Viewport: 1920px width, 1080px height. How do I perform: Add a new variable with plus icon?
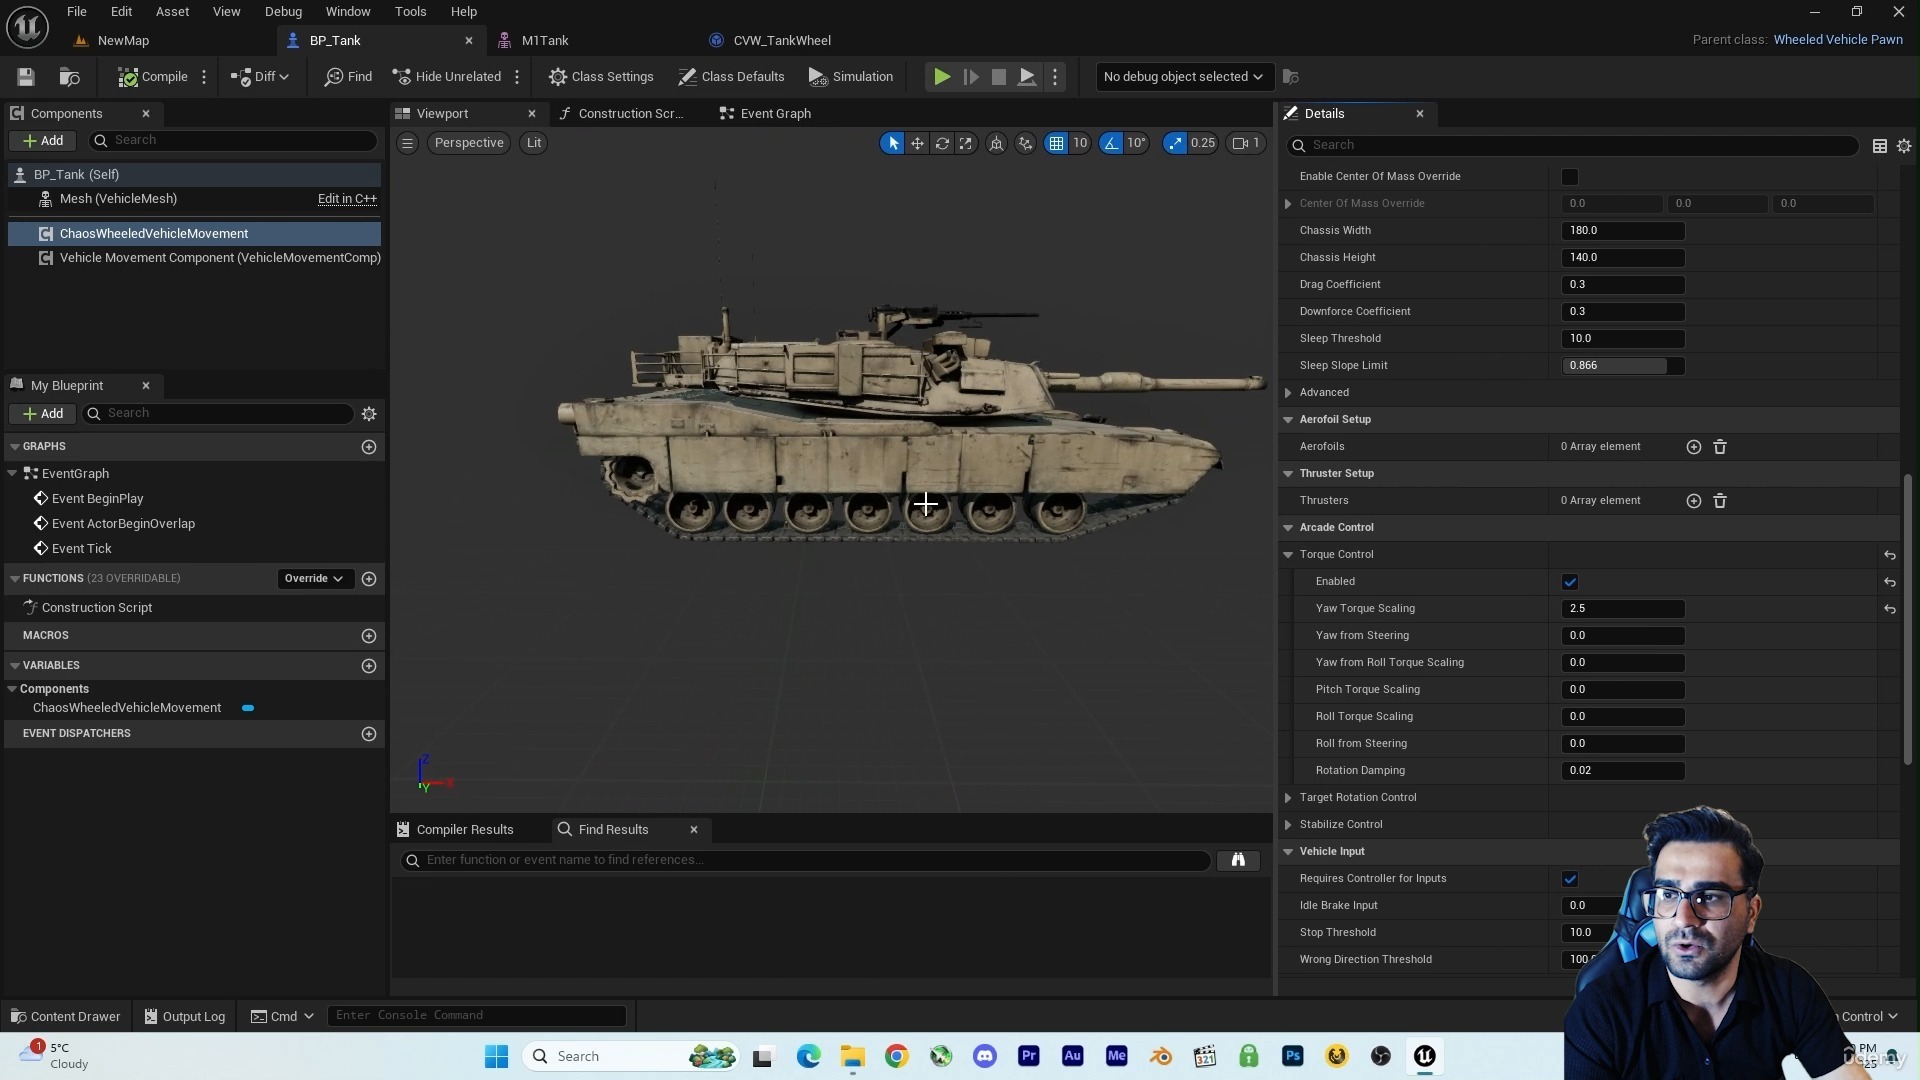369,666
